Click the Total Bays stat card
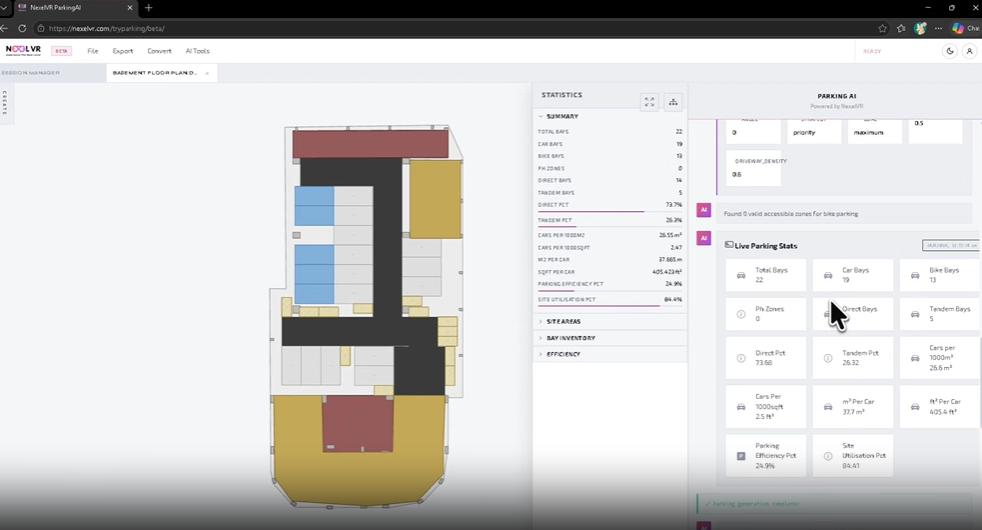Image resolution: width=982 pixels, height=530 pixels. pos(766,275)
